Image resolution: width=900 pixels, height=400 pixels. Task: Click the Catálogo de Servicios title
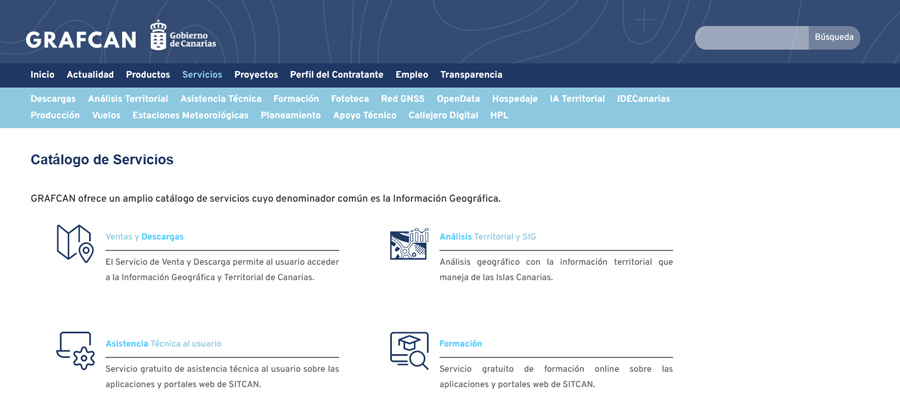(102, 160)
